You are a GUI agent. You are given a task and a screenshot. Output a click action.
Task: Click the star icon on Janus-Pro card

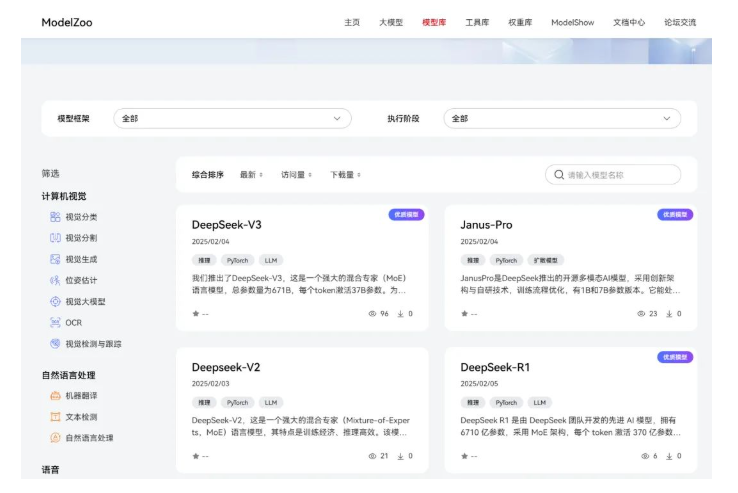(465, 314)
